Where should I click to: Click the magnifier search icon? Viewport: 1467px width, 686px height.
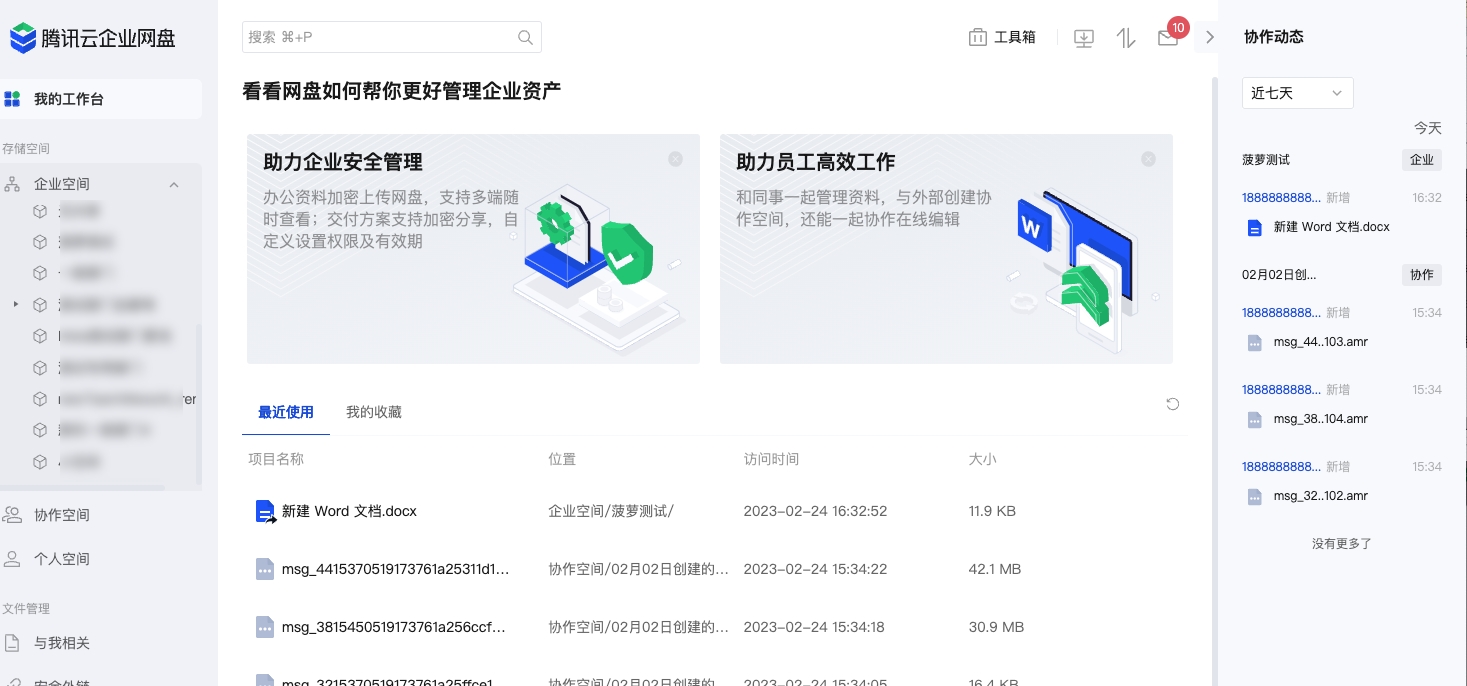525,38
